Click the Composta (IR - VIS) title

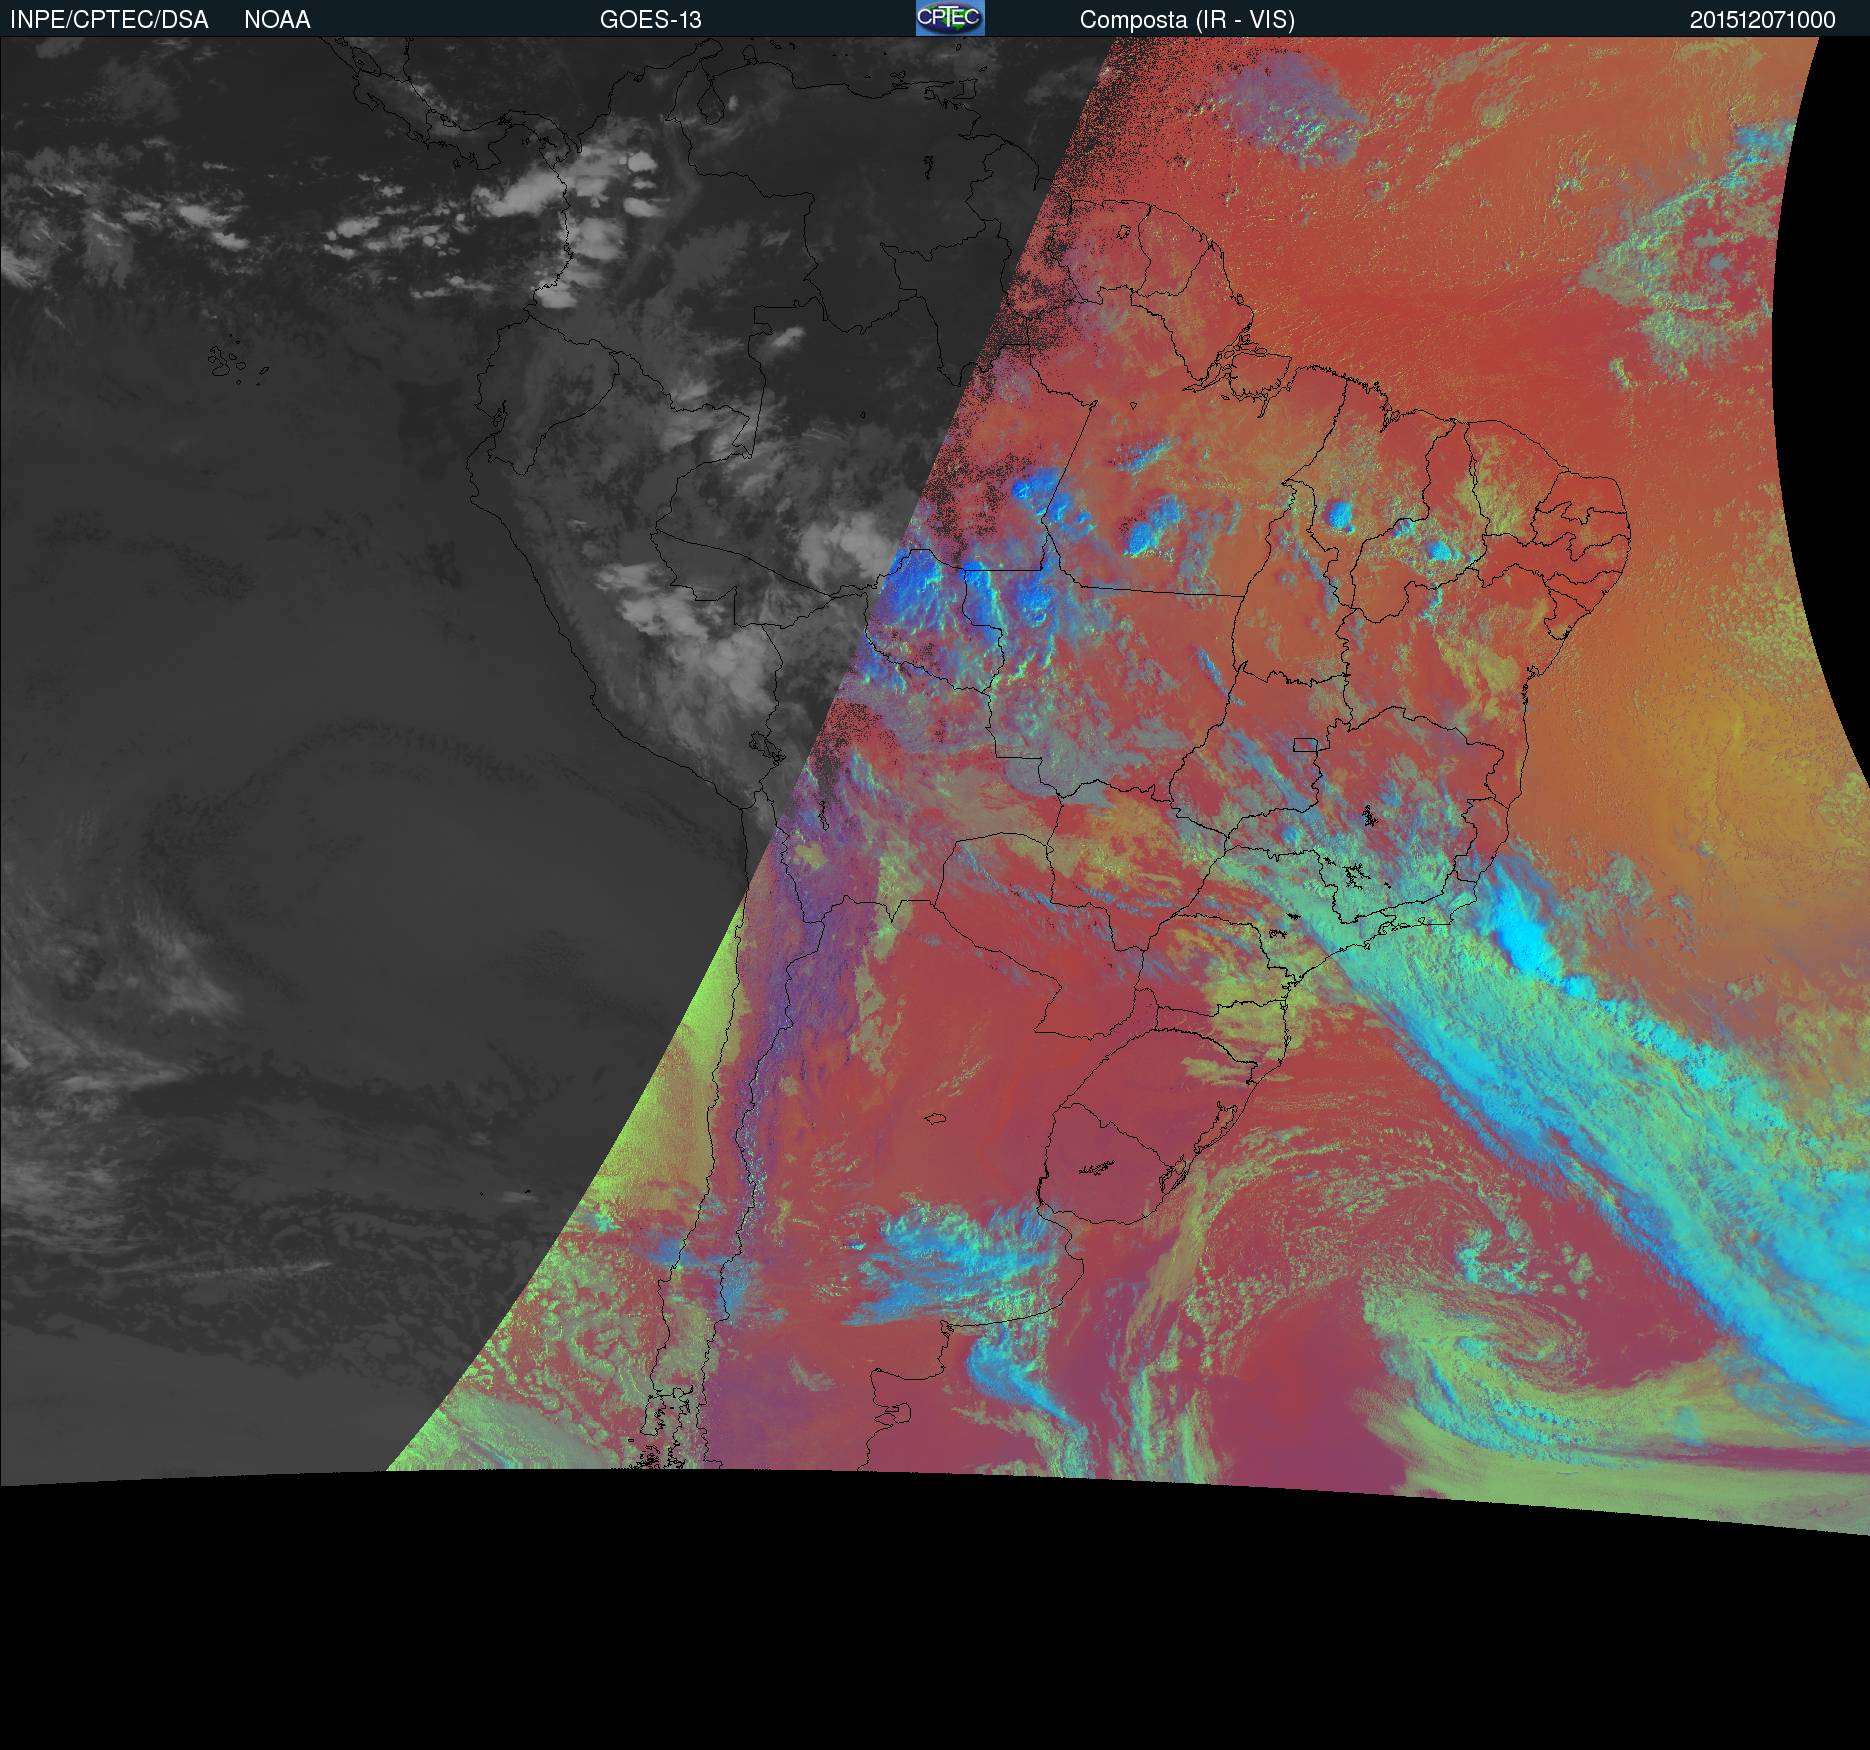click(1186, 20)
